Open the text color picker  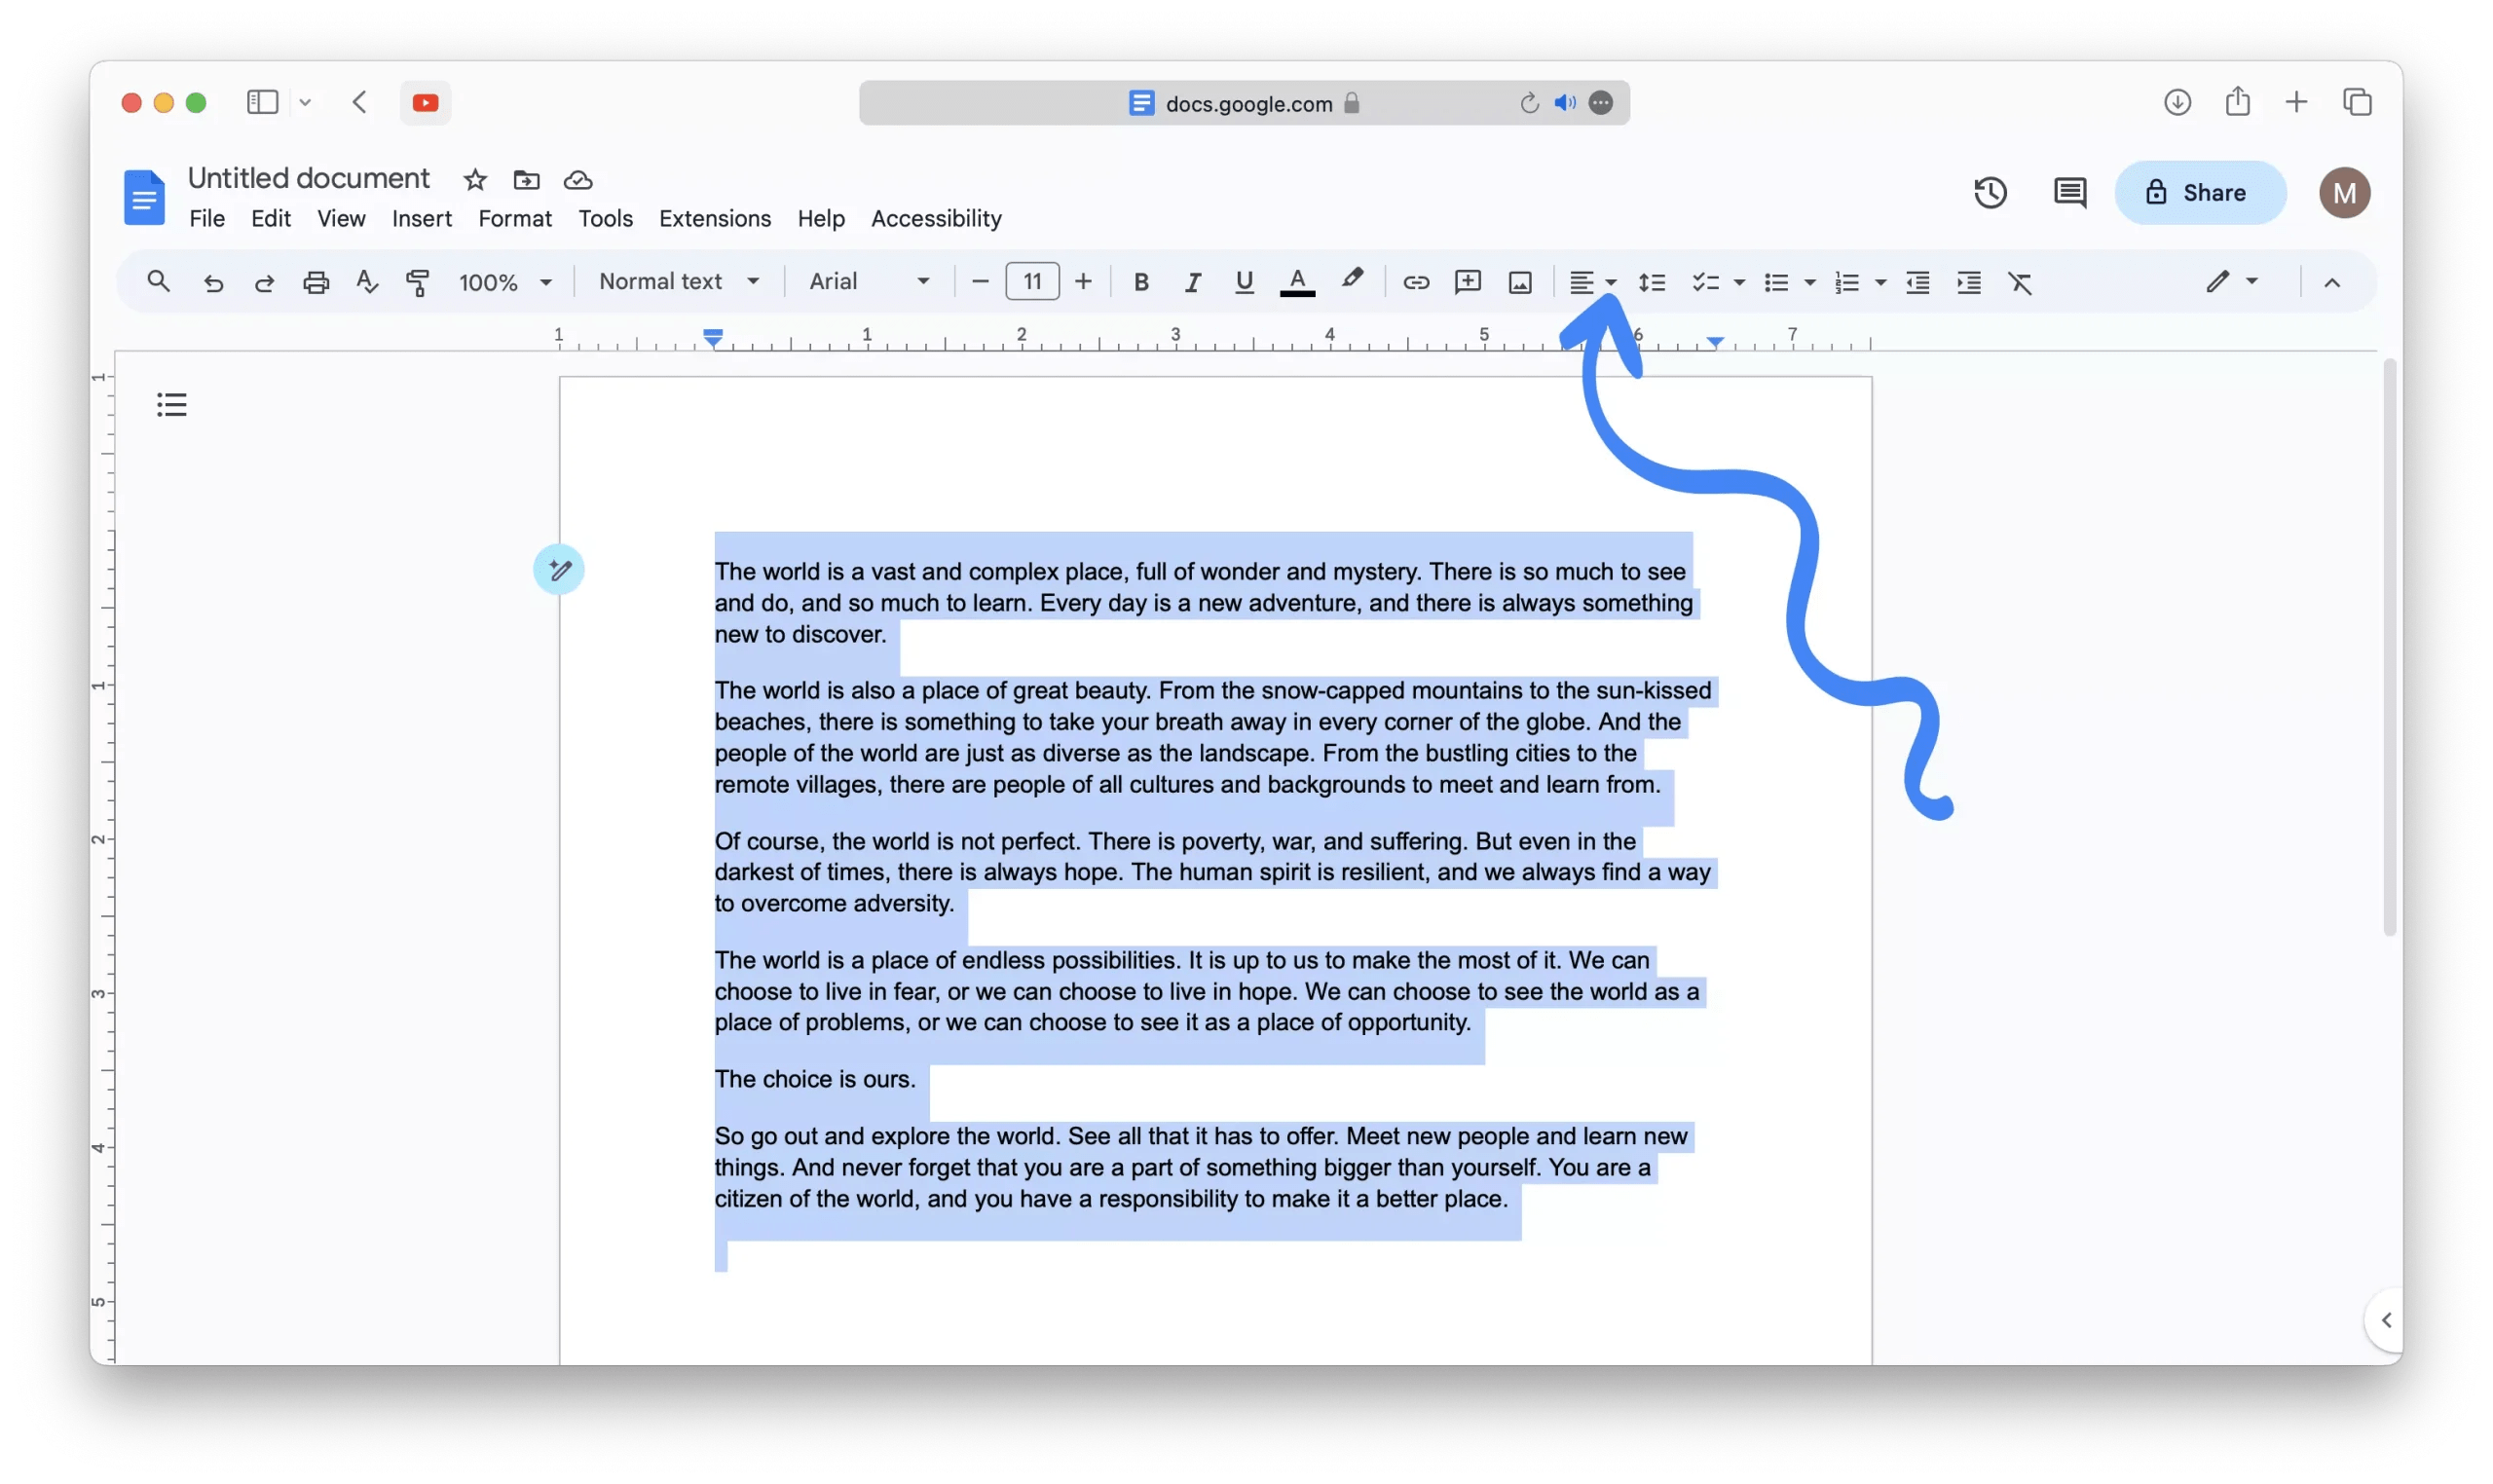pyautogui.click(x=1297, y=282)
